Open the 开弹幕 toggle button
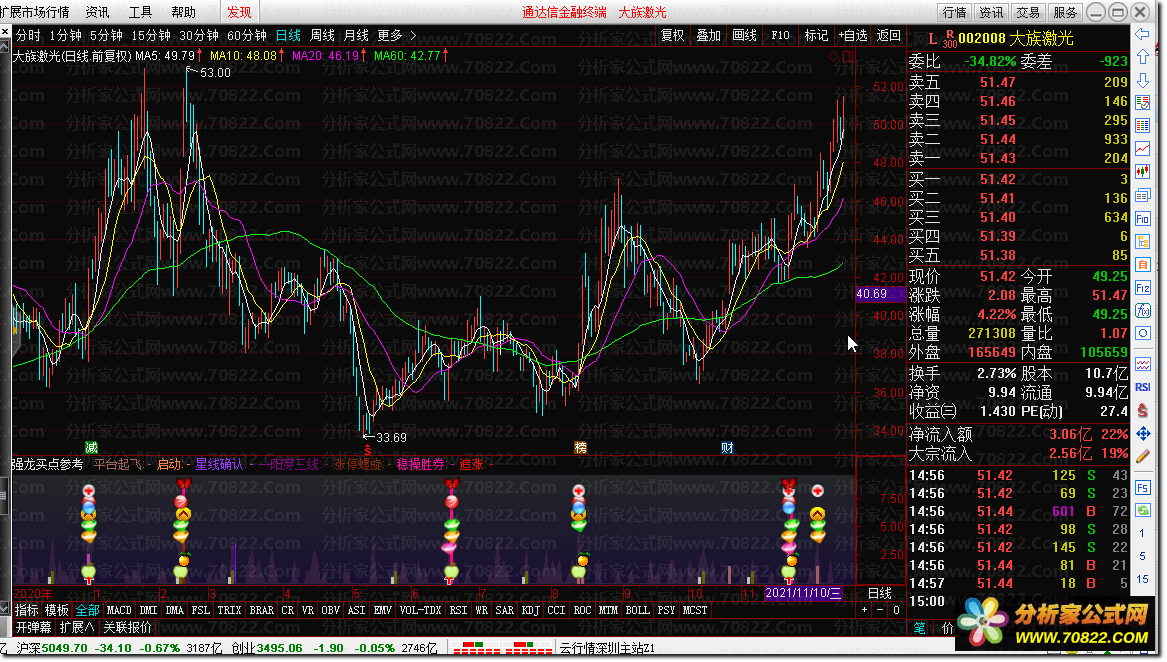Viewport: 1167px width, 662px height. 34,628
